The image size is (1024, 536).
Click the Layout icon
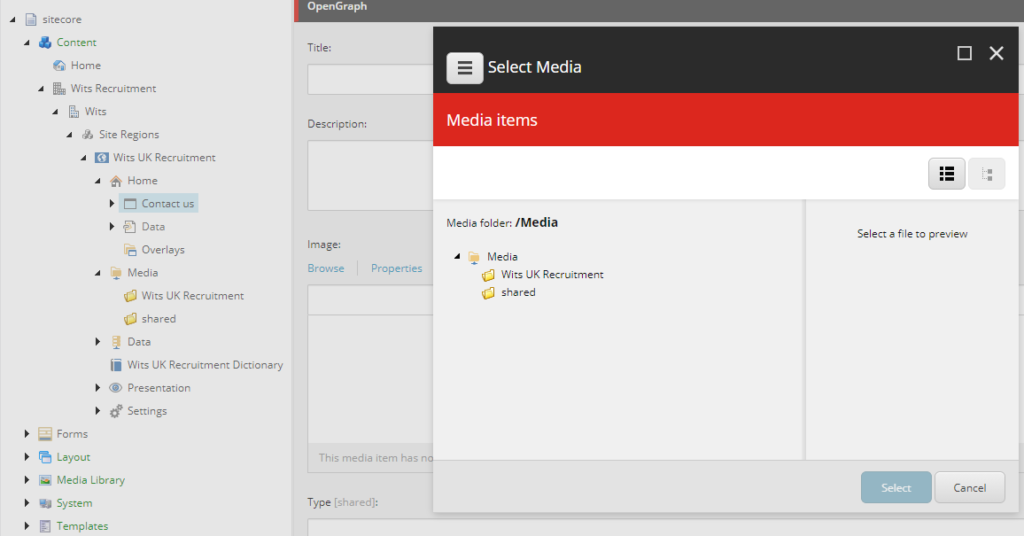[x=45, y=457]
